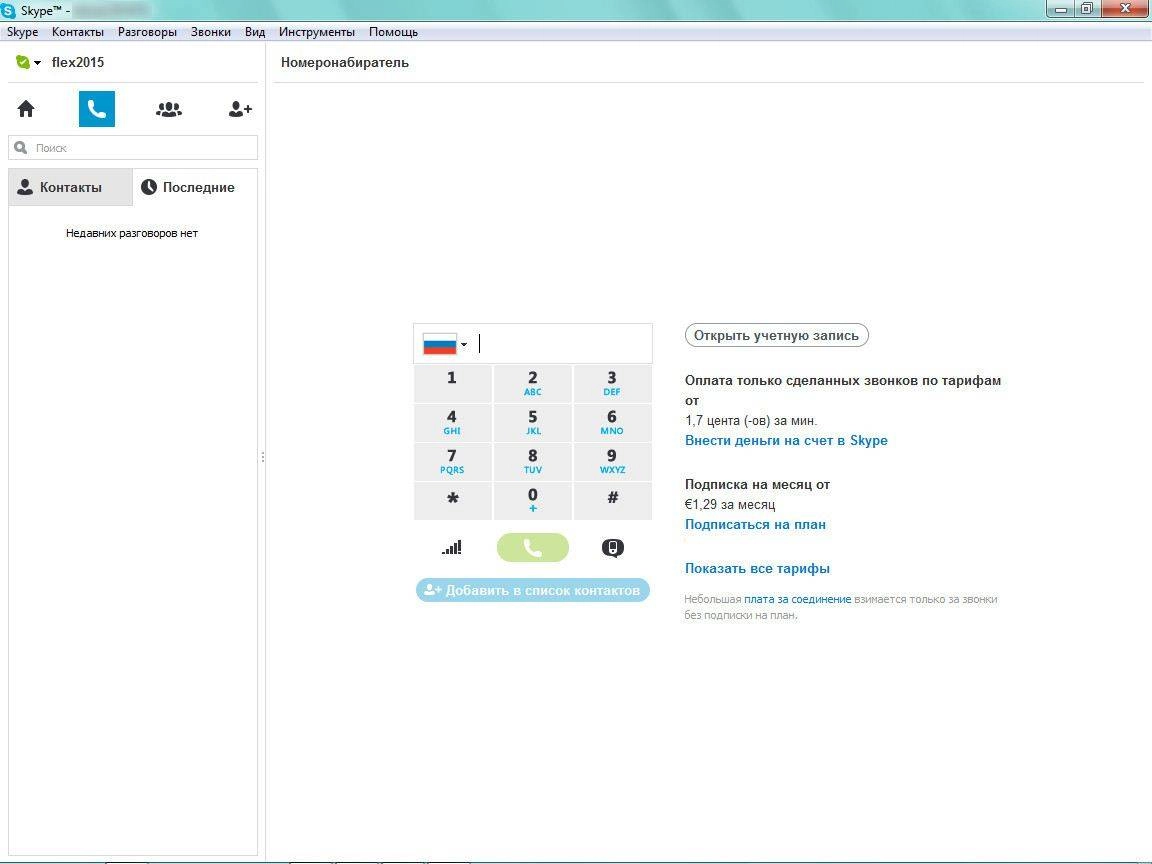This screenshot has width=1152, height=864.
Task: Dial digit 5 JKL on keypad
Action: [533, 422]
